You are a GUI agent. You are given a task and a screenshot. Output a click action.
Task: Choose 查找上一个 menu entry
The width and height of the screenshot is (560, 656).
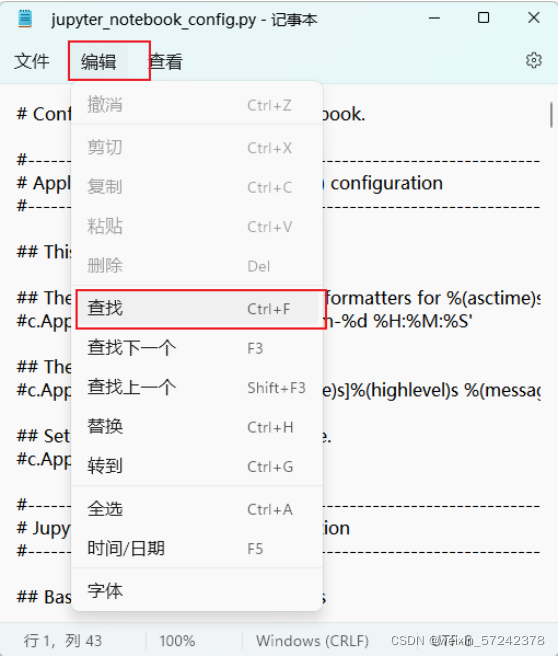[198, 387]
